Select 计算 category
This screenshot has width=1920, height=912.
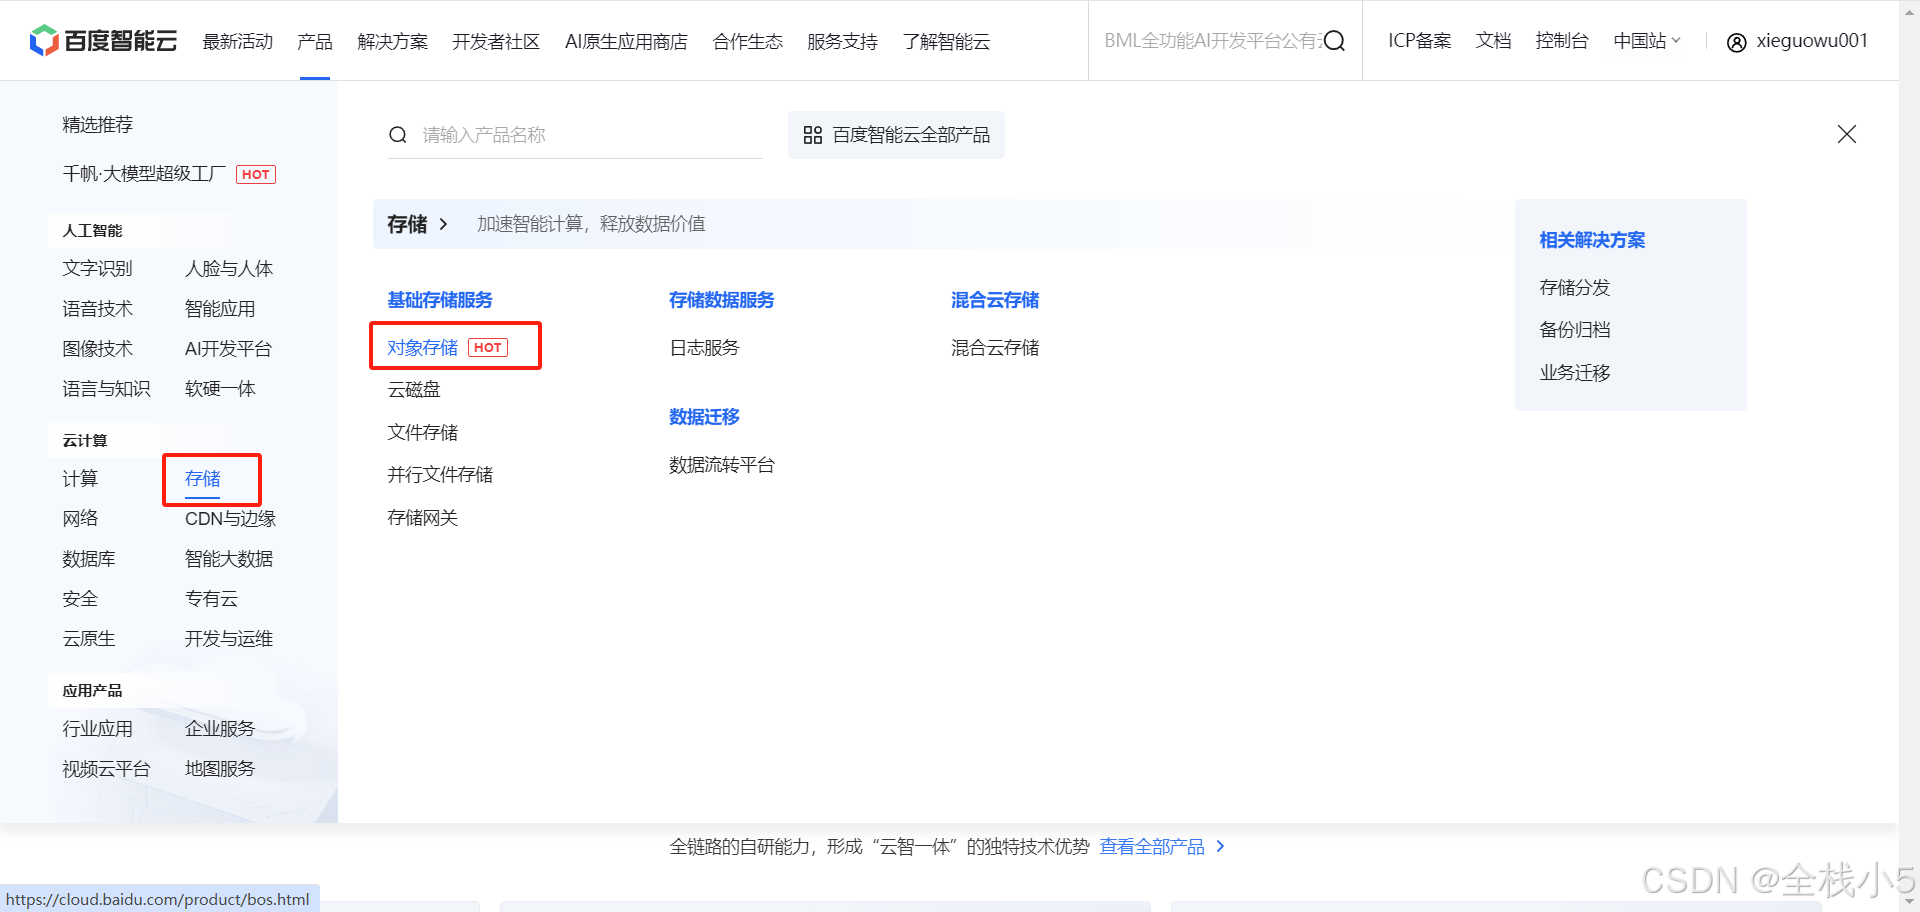(80, 479)
